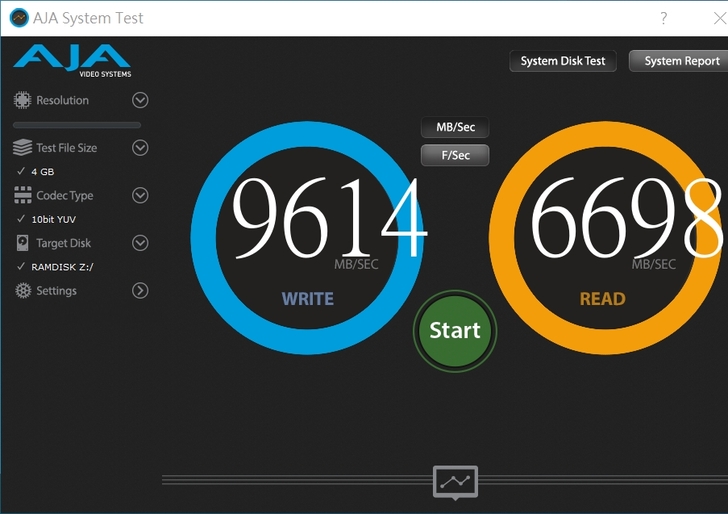Screen dimensions: 728x514
Task: Click the Test File Size label
Action: 66,148
